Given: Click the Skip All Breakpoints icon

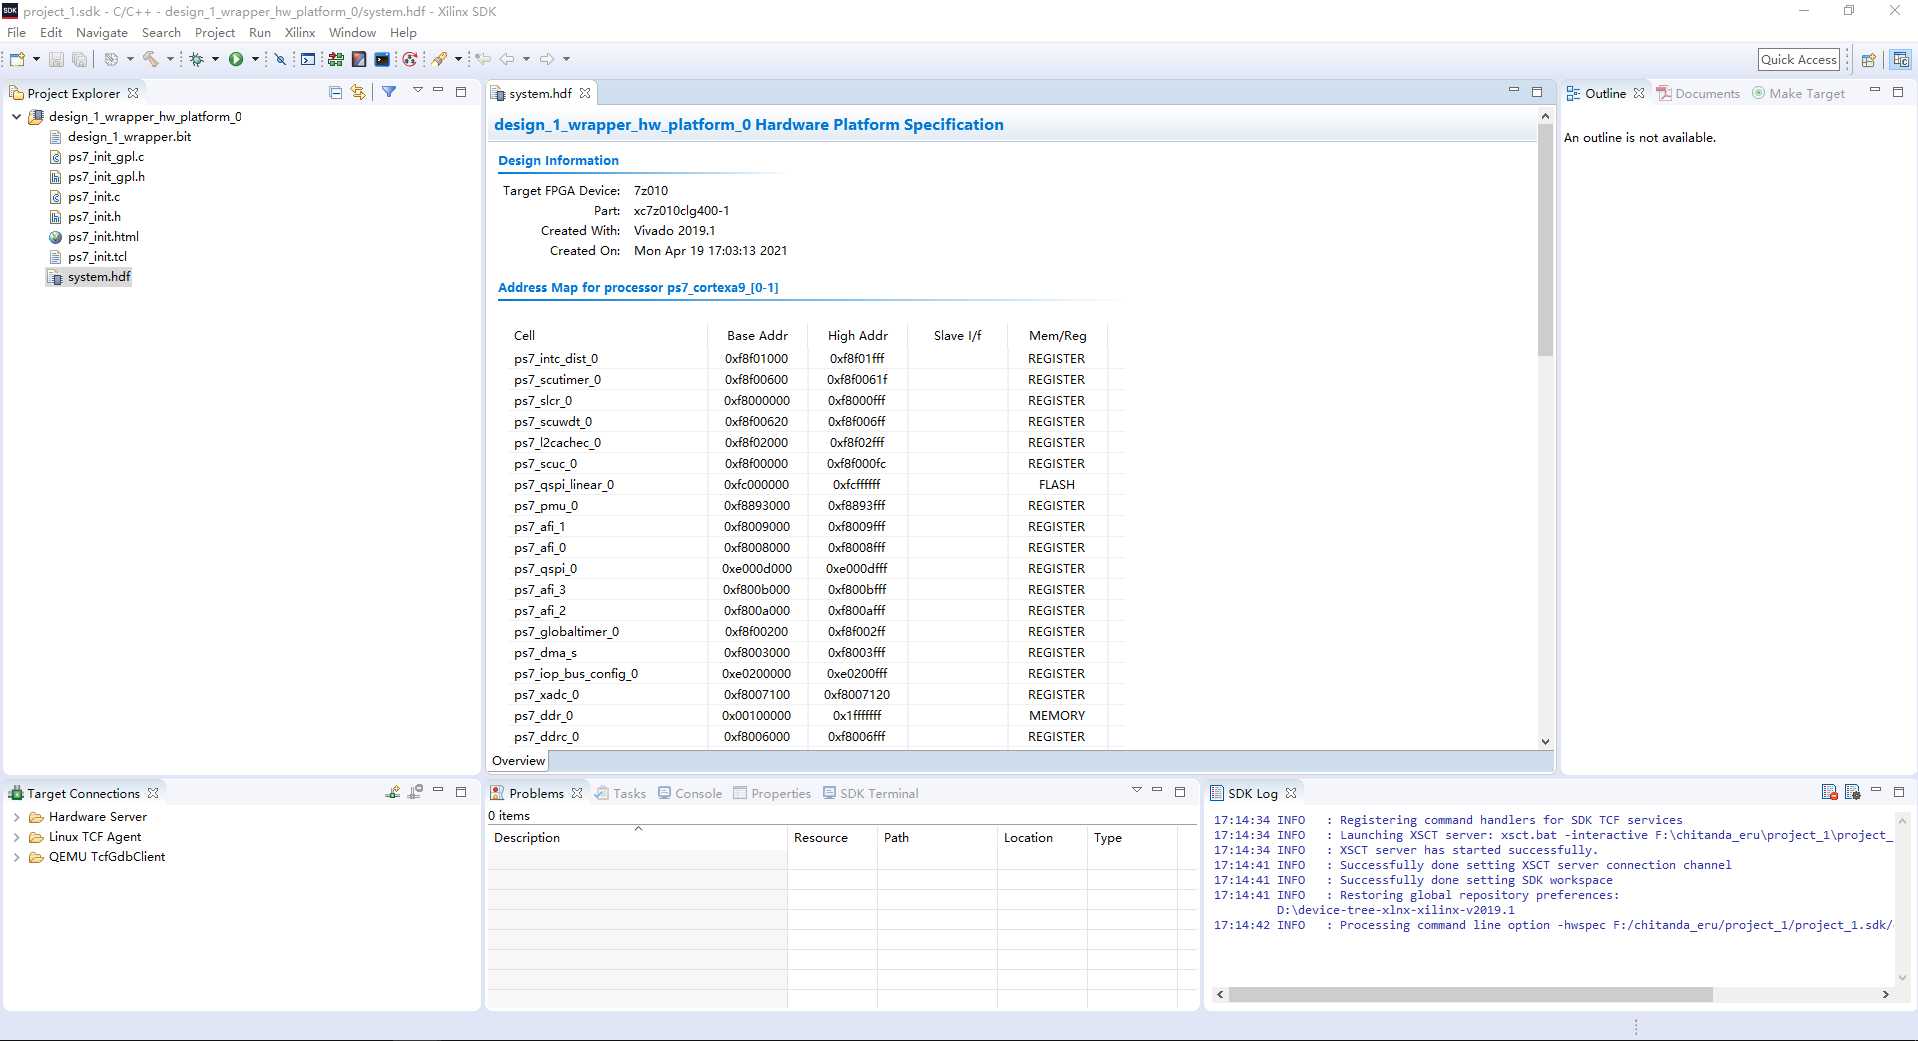Looking at the screenshot, I should point(280,60).
